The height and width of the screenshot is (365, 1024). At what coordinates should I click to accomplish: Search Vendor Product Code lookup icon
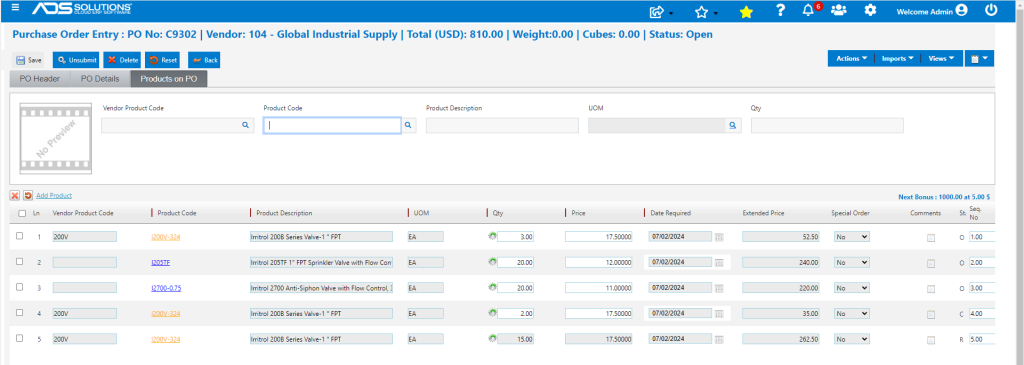(x=246, y=125)
